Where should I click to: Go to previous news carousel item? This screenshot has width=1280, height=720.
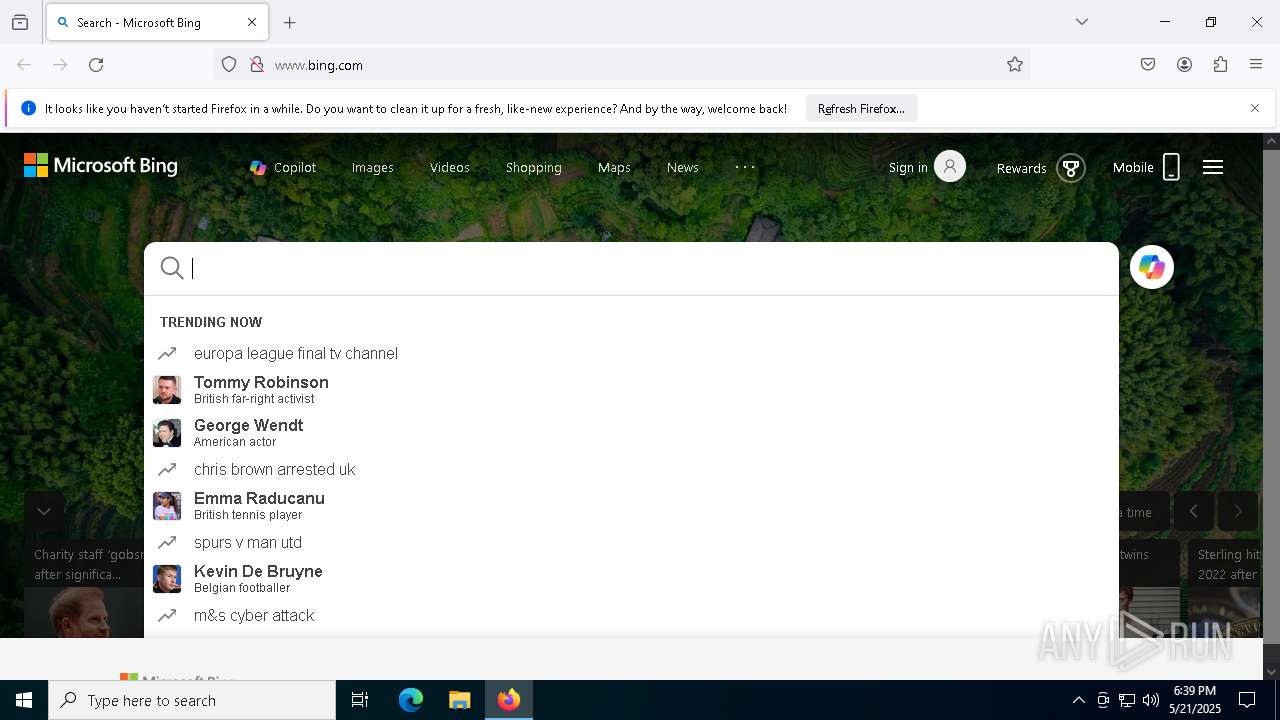1194,511
